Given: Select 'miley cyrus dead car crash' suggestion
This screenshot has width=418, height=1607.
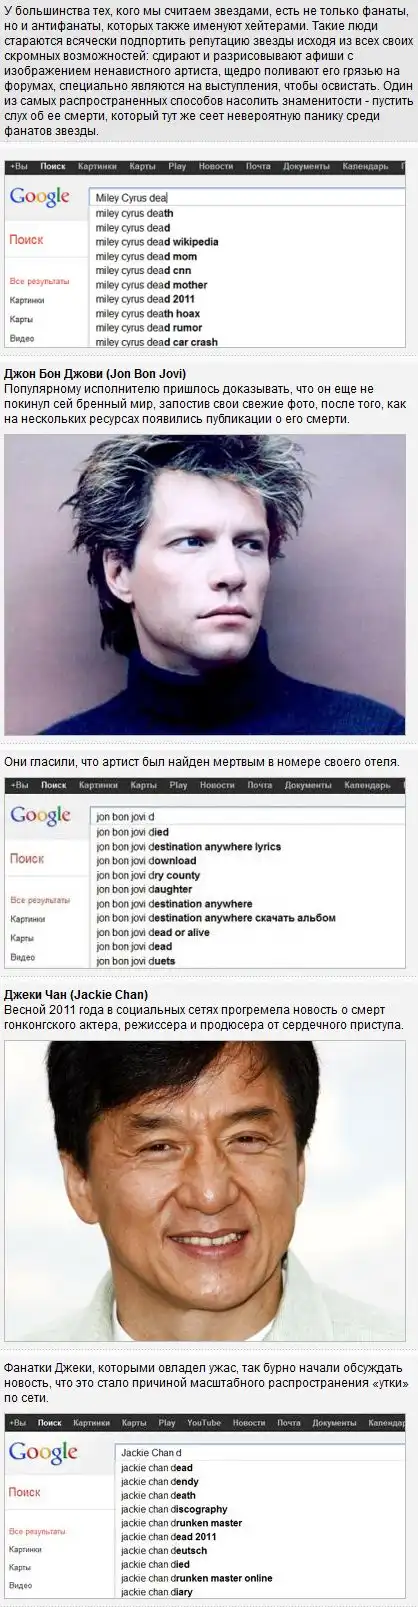Looking at the screenshot, I should (x=157, y=342).
